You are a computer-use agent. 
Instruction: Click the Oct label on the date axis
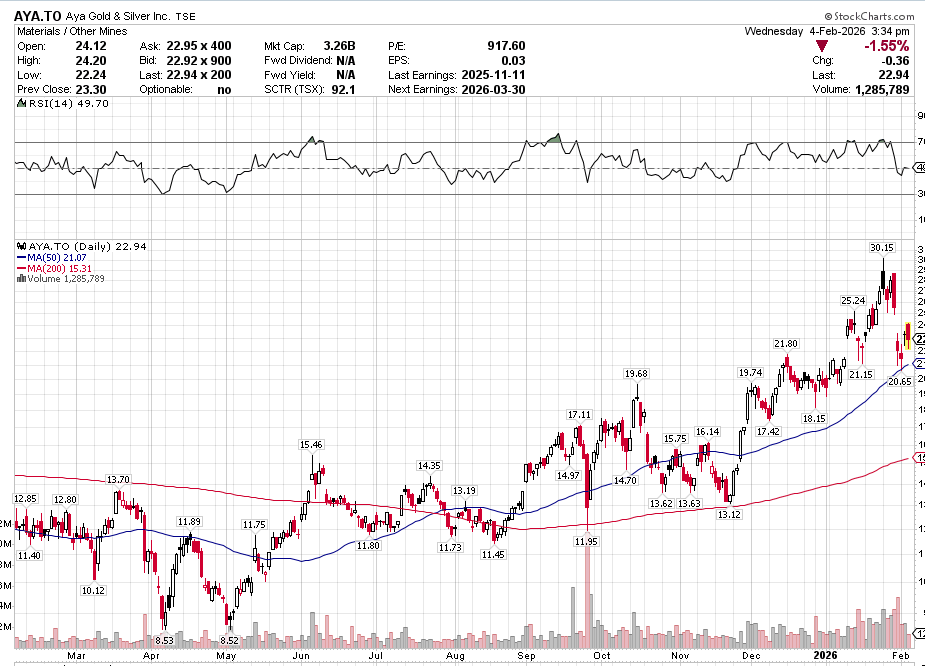coord(602,657)
